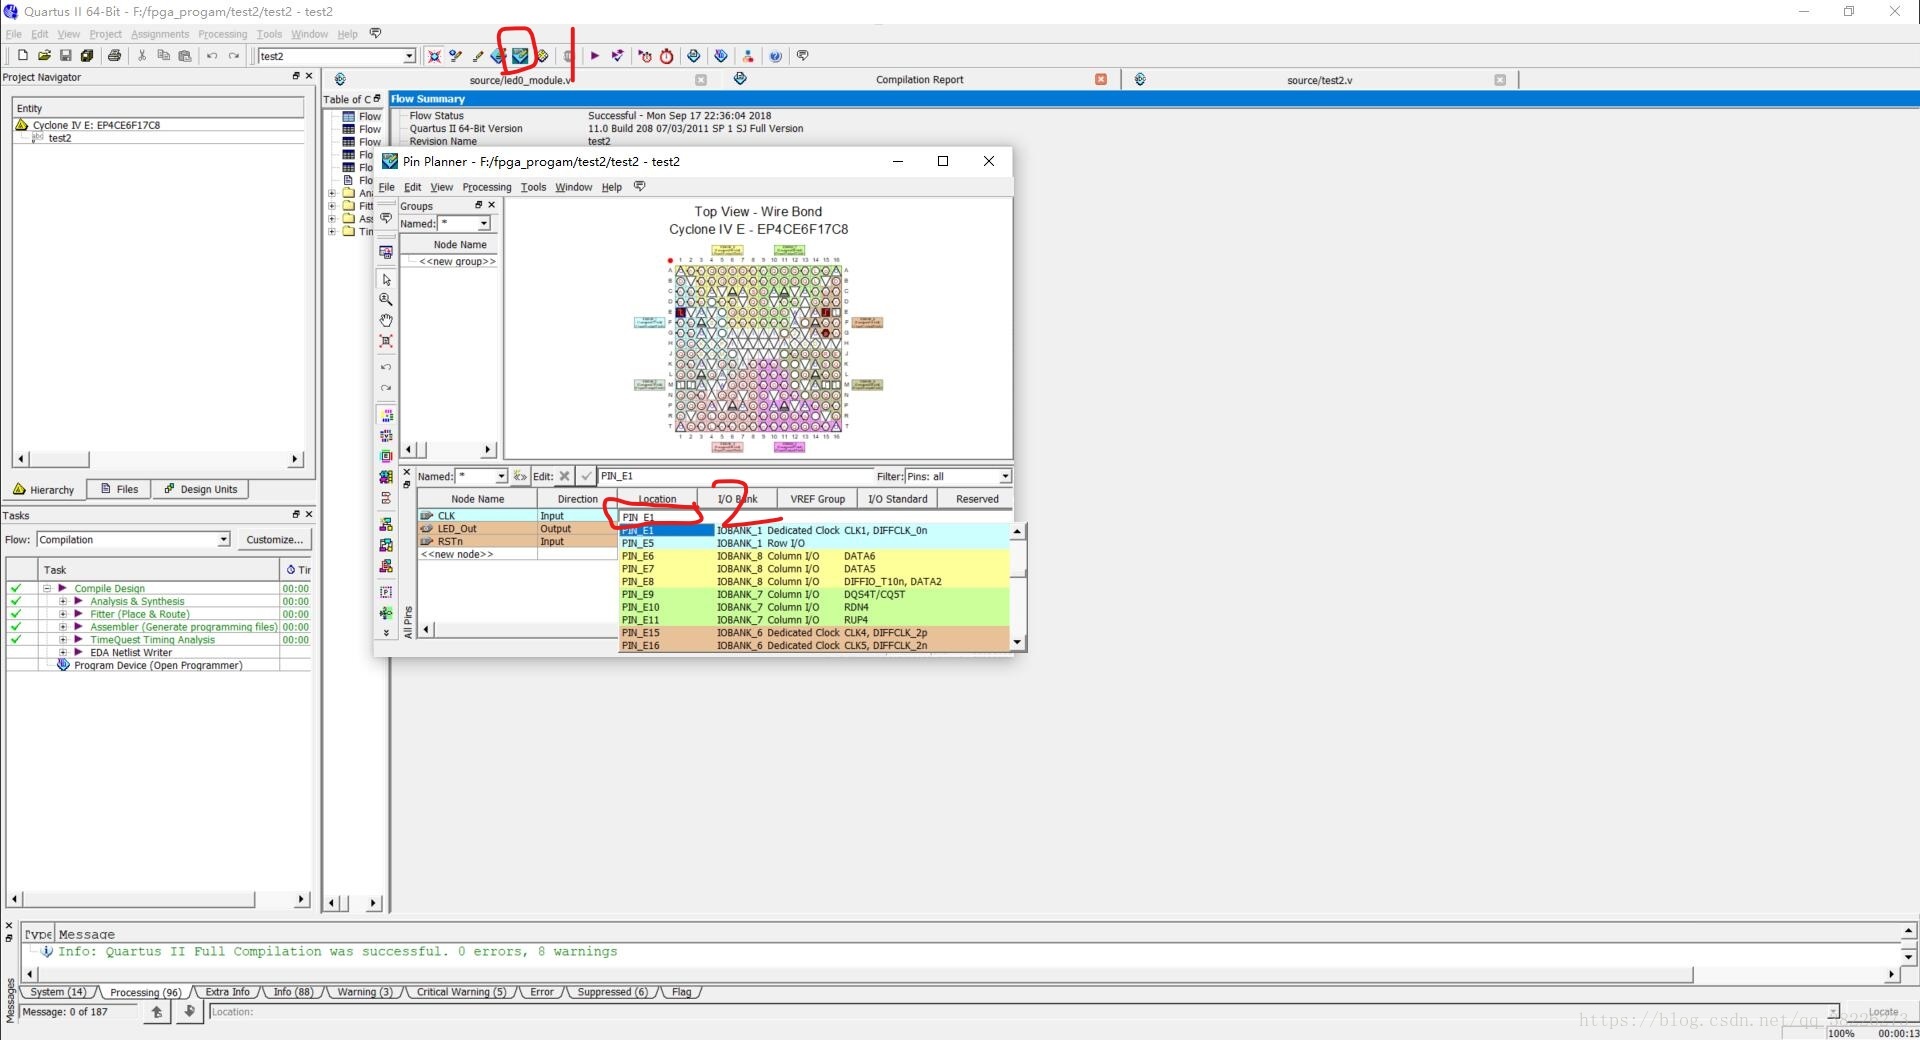The height and width of the screenshot is (1040, 1920).
Task: Click the Print icon in the main toolbar
Action: pyautogui.click(x=114, y=56)
